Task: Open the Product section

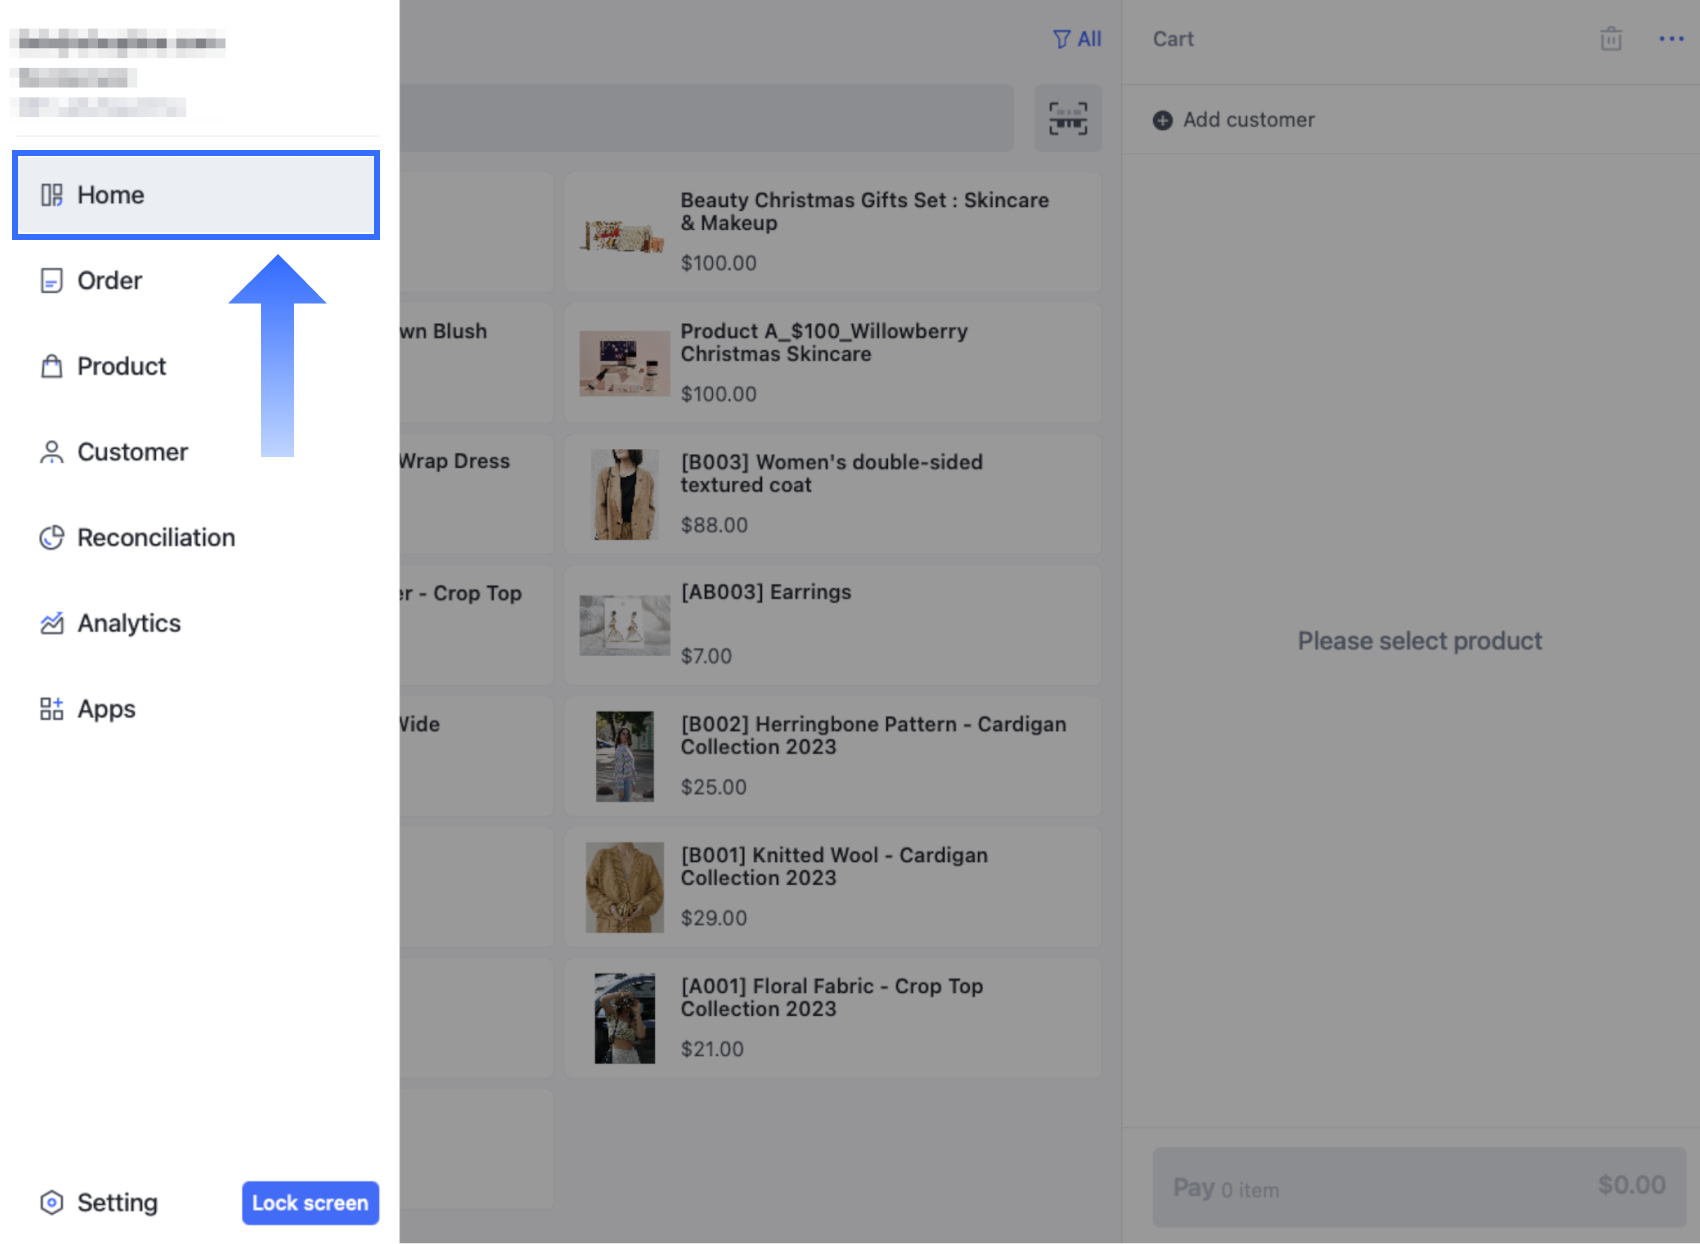Action: 196,367
